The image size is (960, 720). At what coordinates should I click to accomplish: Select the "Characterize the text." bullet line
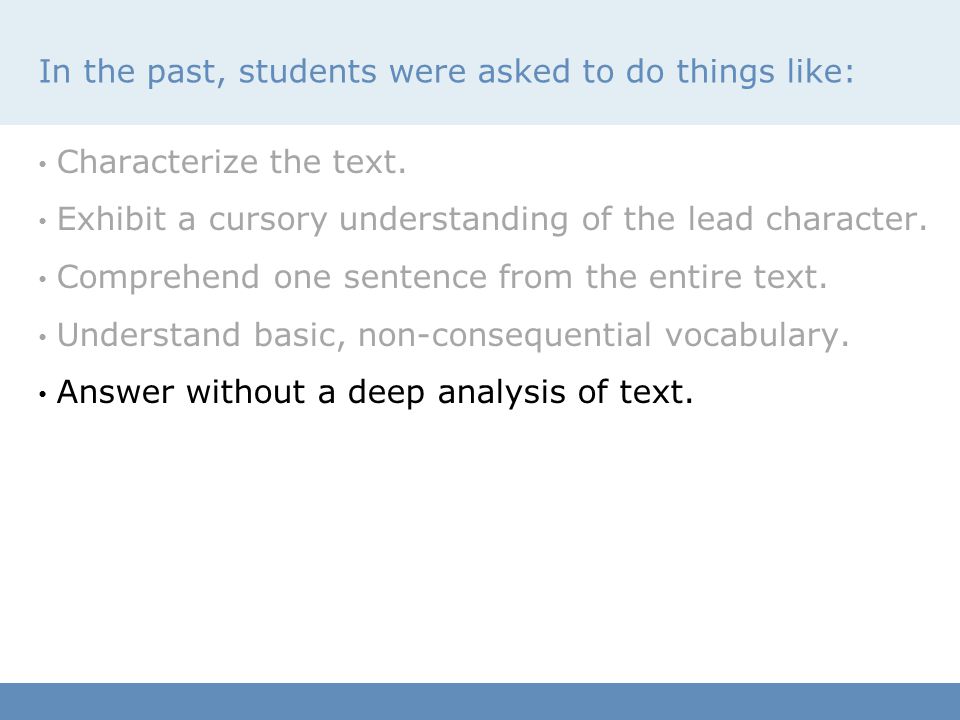(231, 163)
